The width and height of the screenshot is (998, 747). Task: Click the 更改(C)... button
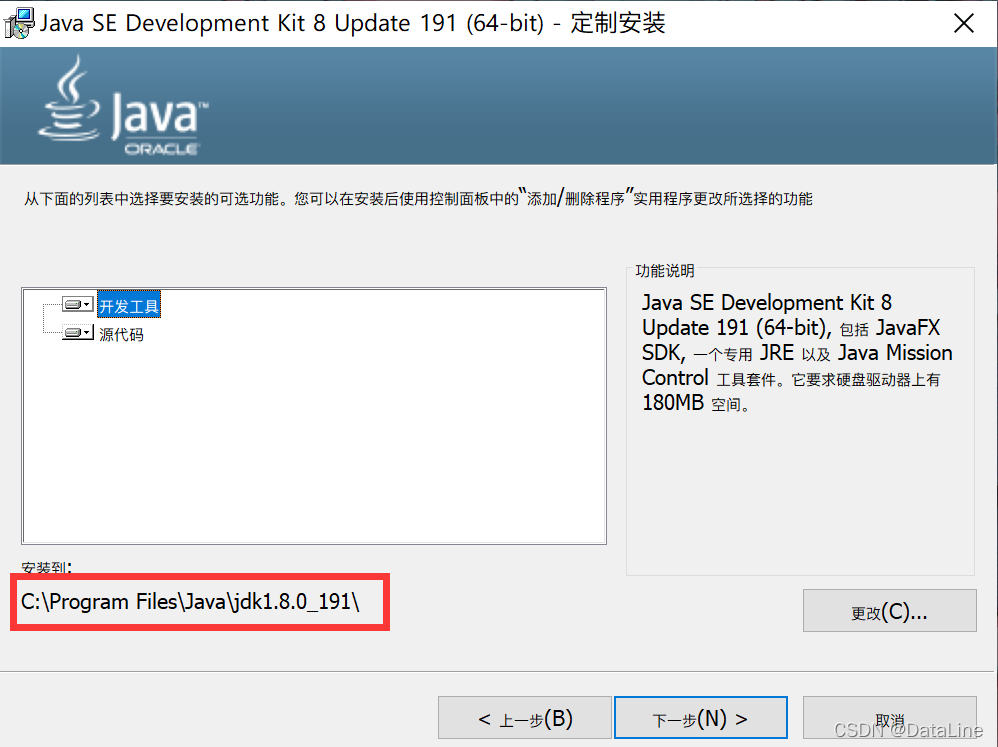click(x=889, y=611)
